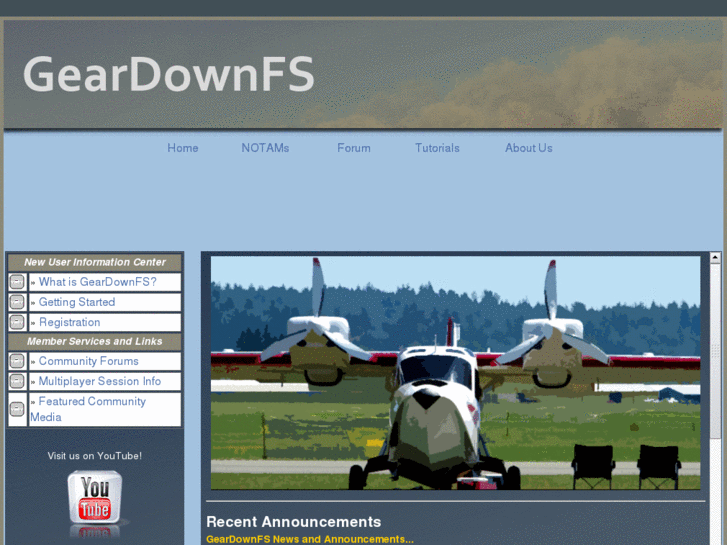Click the icon beside Featured Community Media

point(17,409)
